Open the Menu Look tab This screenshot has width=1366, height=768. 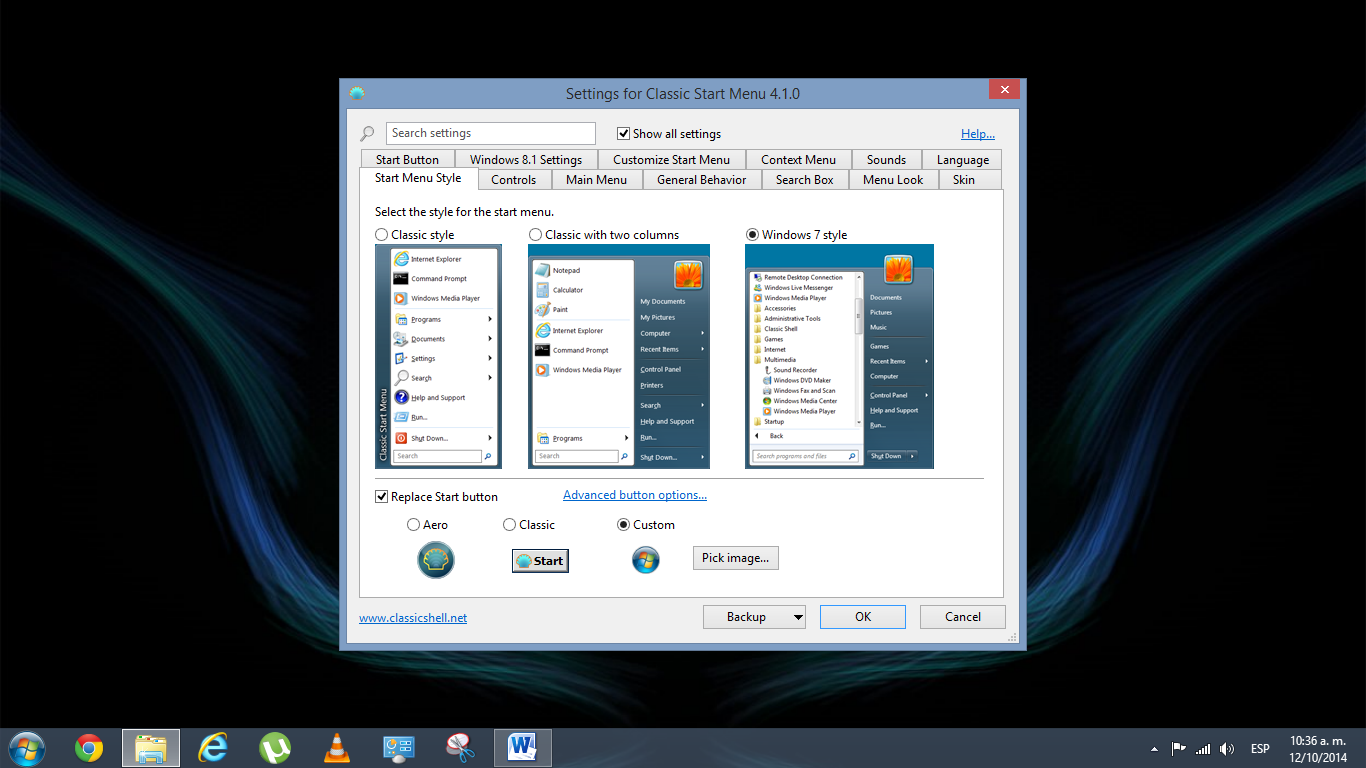click(893, 180)
